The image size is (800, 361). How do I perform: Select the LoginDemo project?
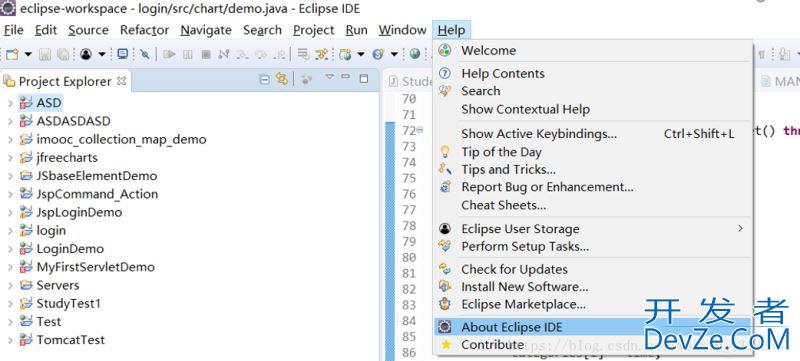(x=70, y=249)
